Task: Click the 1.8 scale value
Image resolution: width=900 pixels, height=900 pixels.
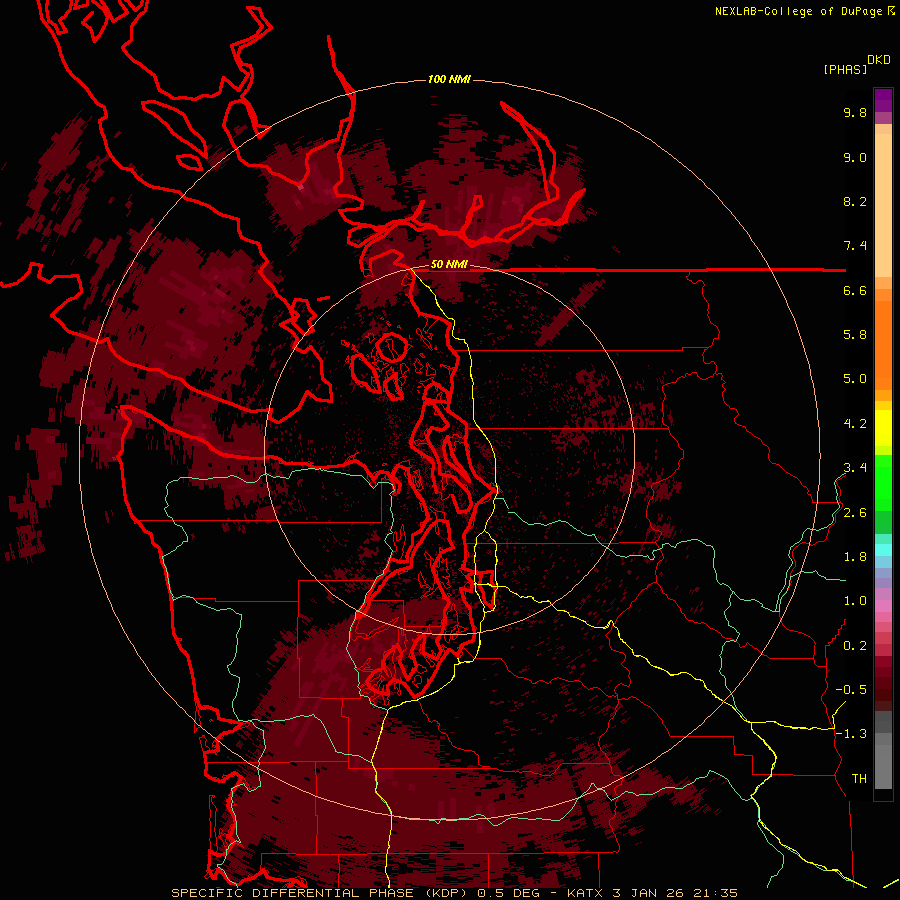Action: click(855, 557)
